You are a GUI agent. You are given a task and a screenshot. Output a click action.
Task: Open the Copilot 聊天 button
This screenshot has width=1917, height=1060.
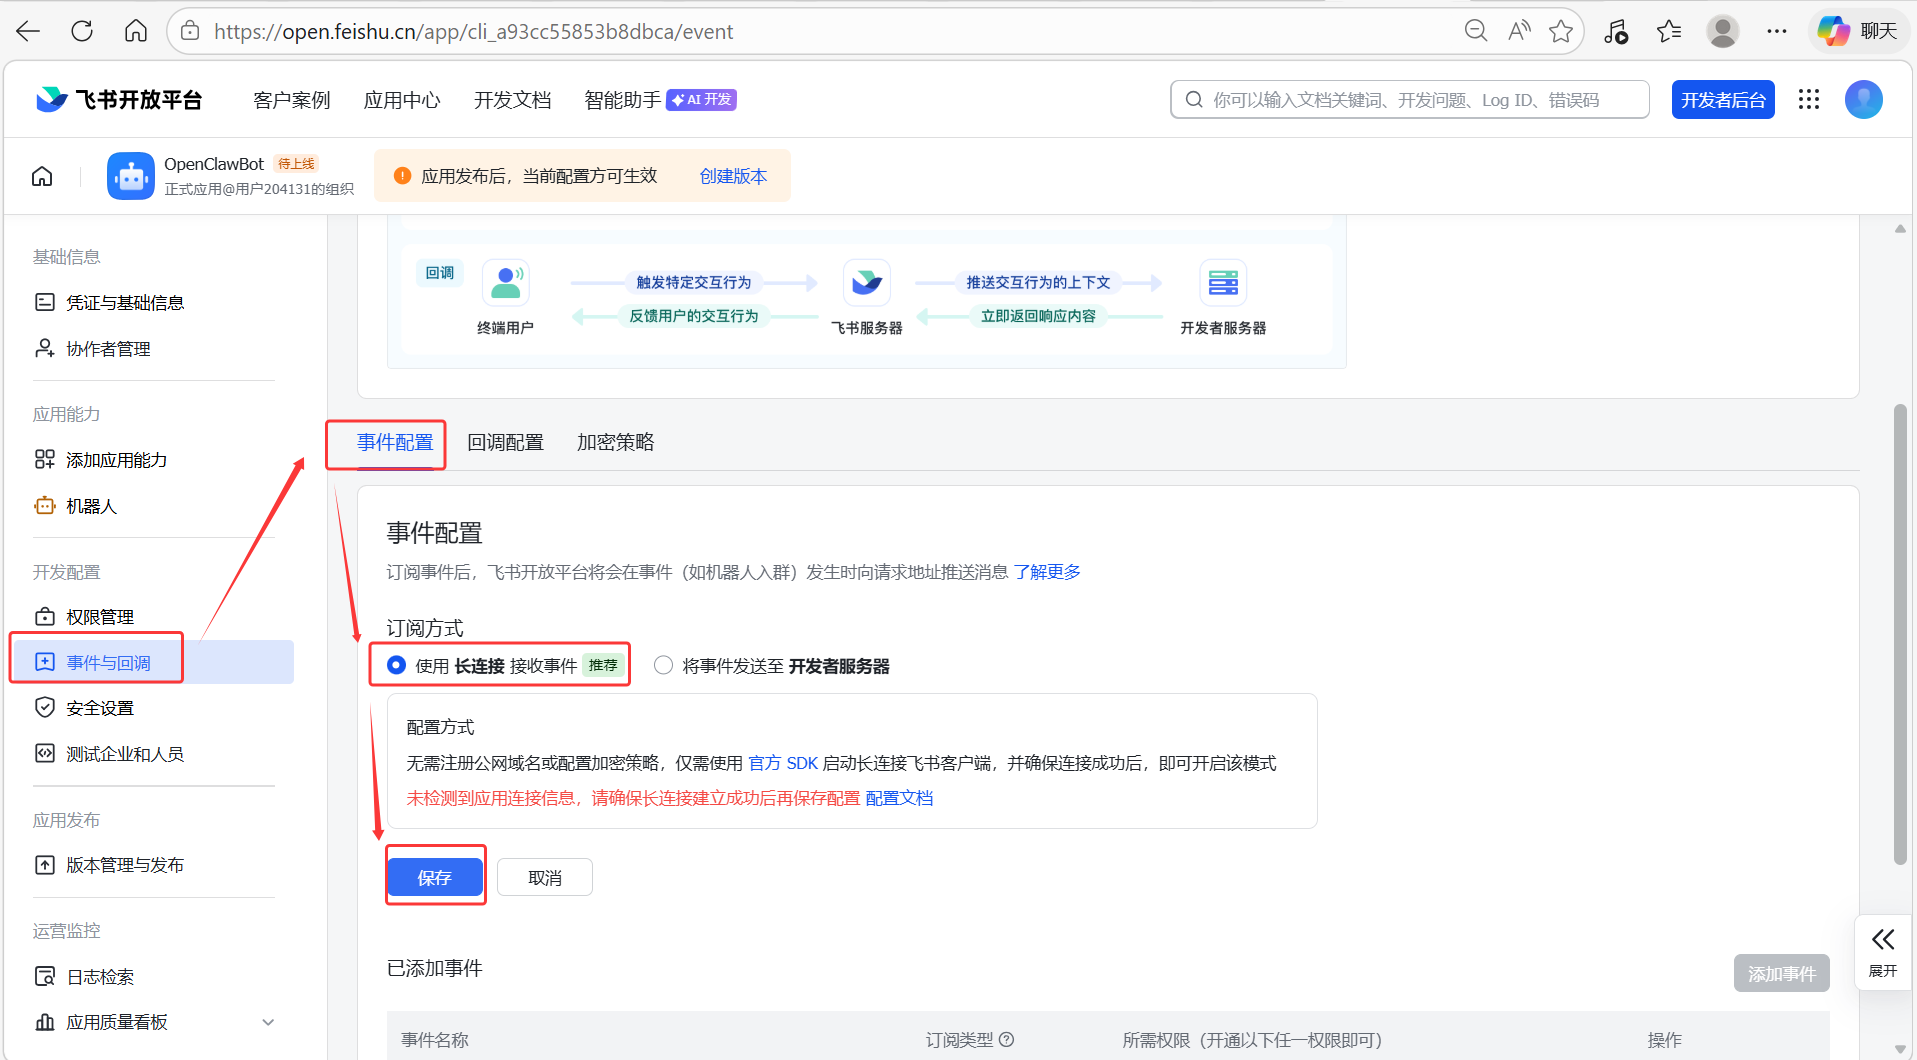pyautogui.click(x=1858, y=31)
